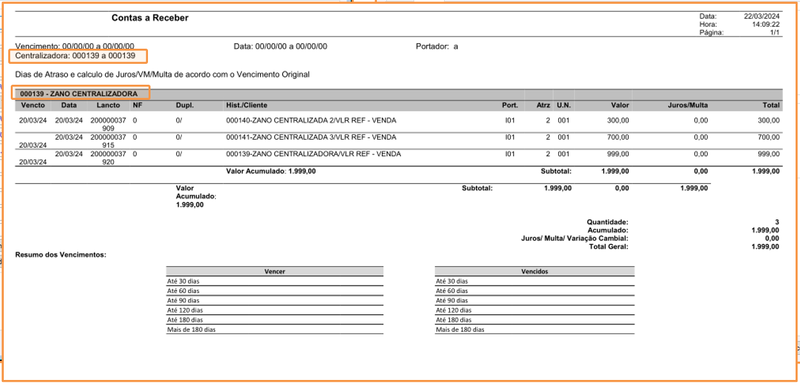Click the "Dupl." column header
This screenshot has width=800, height=385.
click(184, 106)
